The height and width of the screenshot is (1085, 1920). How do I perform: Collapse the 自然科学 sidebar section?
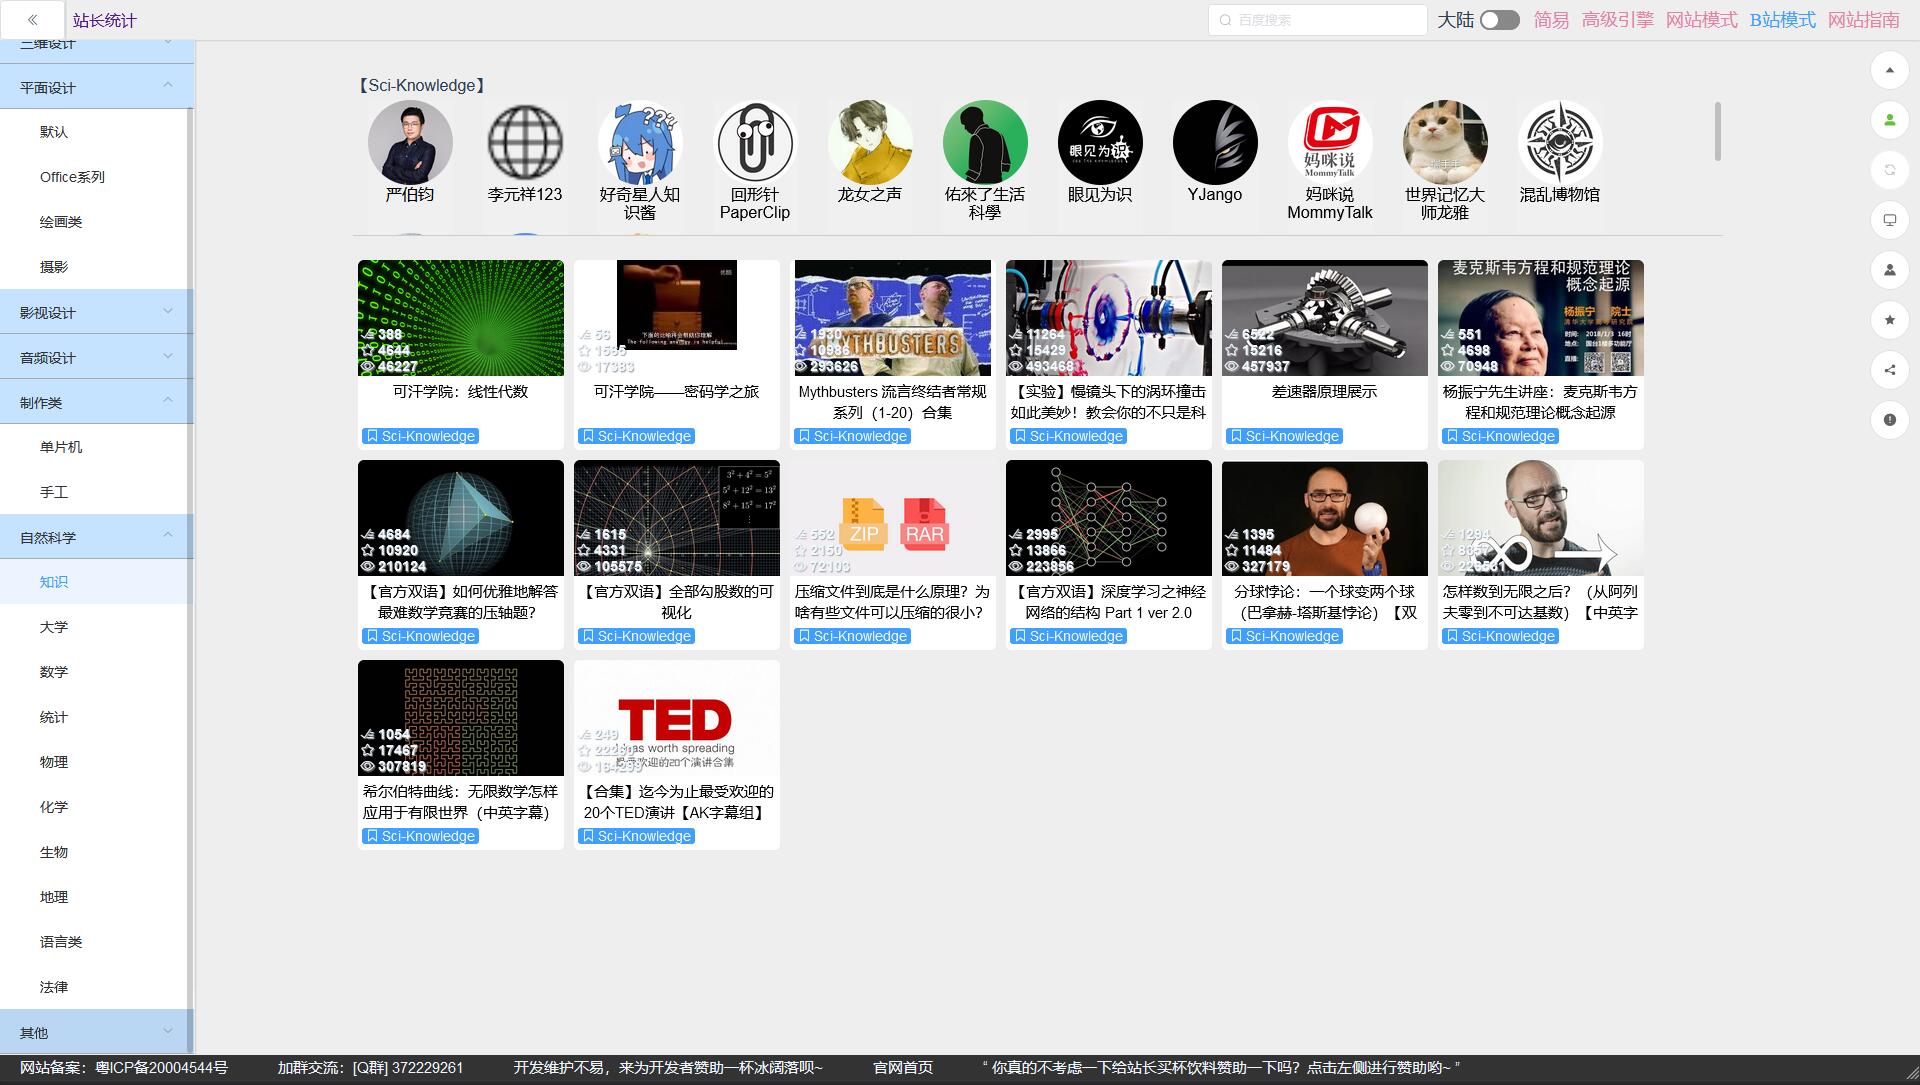pyautogui.click(x=96, y=537)
